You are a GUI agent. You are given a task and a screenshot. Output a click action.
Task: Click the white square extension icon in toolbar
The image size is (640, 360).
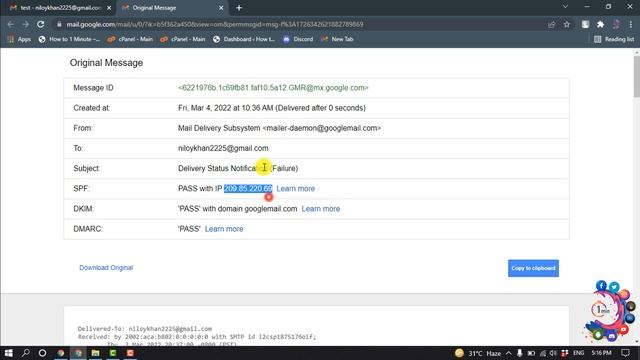click(x=585, y=24)
